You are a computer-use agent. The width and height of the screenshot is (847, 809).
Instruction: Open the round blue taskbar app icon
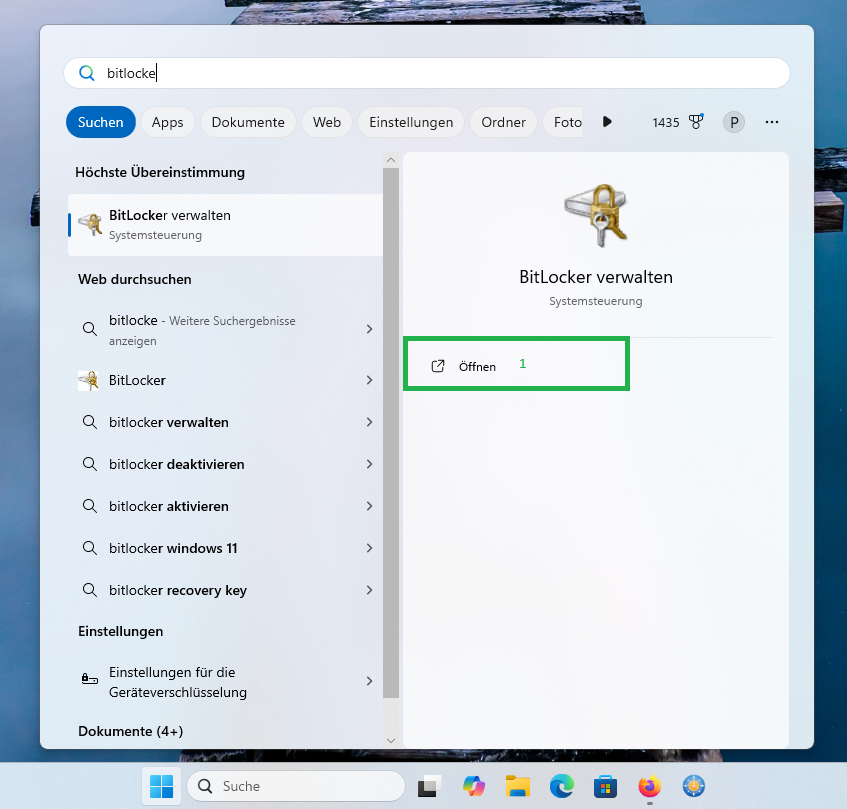point(694,786)
